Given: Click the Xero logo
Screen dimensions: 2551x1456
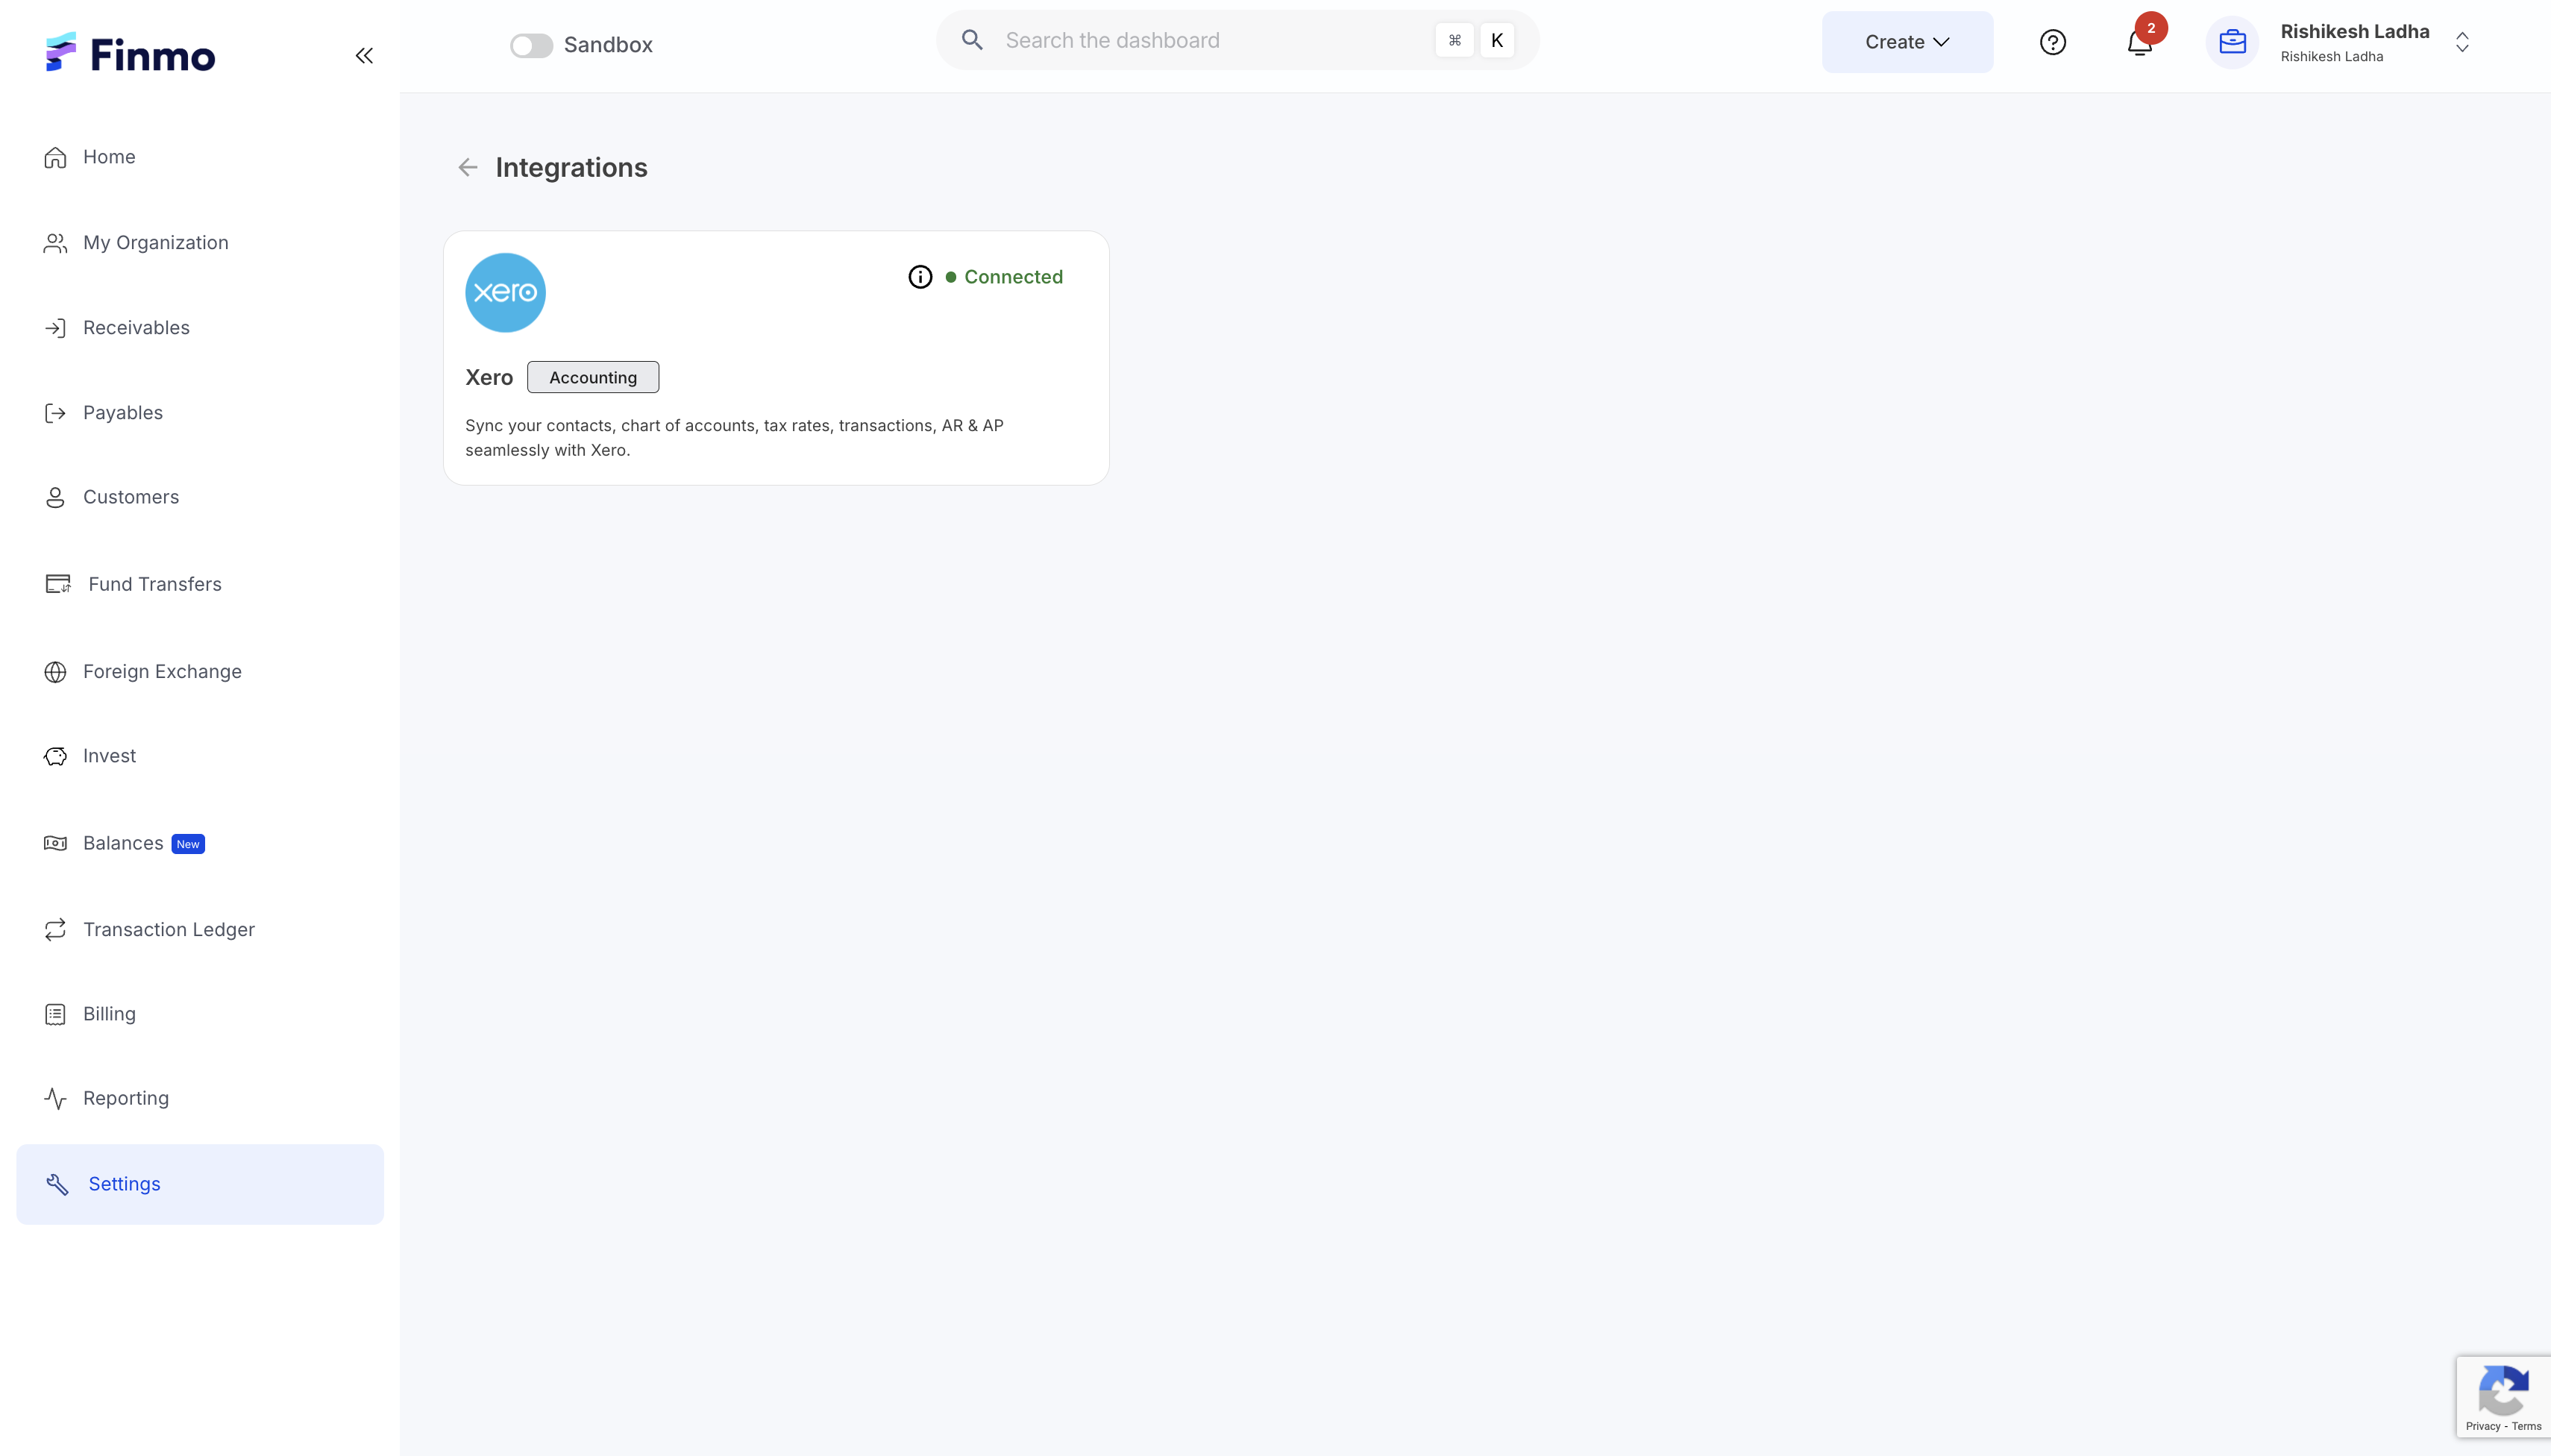Looking at the screenshot, I should 505,292.
